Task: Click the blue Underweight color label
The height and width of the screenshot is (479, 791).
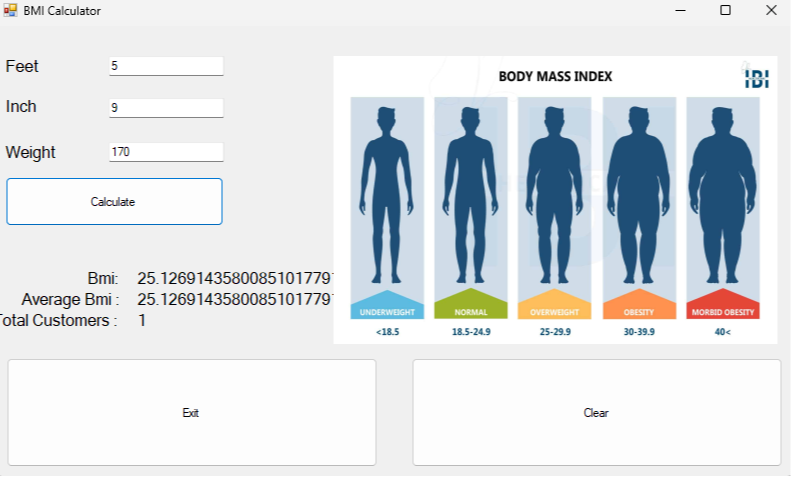Action: pyautogui.click(x=387, y=310)
